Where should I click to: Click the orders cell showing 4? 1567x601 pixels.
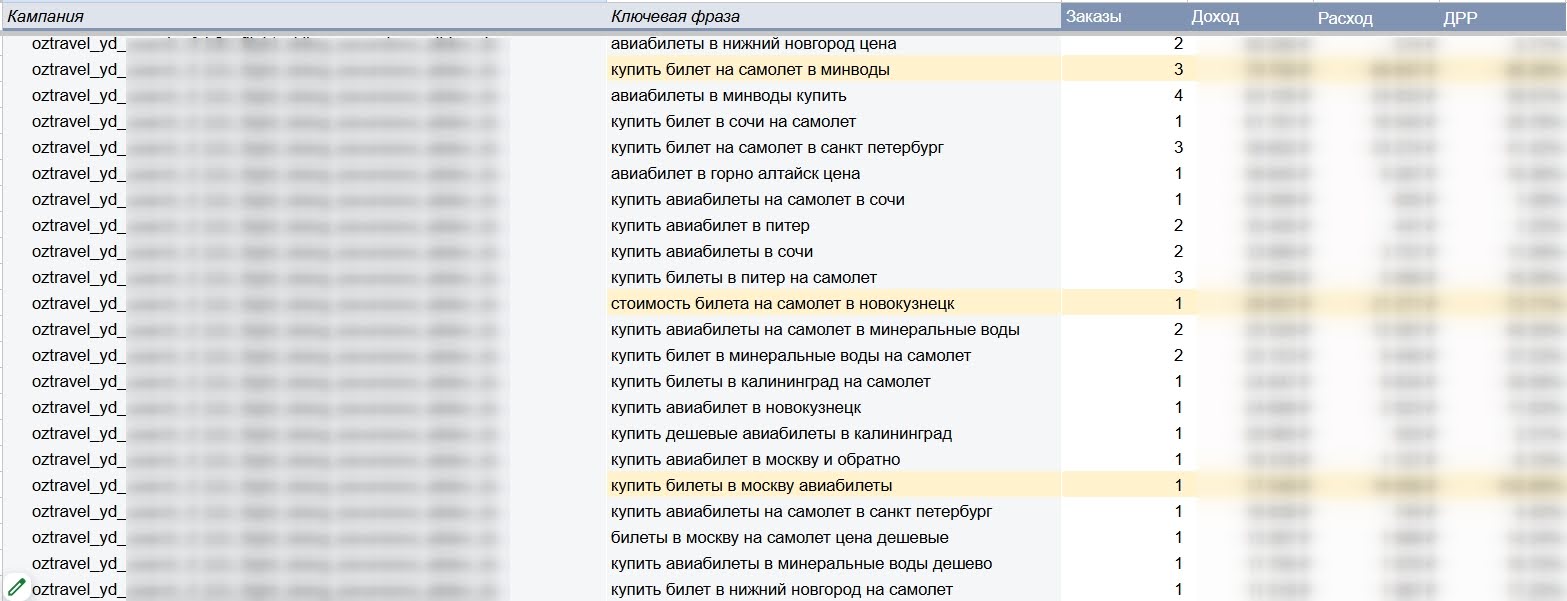point(1178,96)
